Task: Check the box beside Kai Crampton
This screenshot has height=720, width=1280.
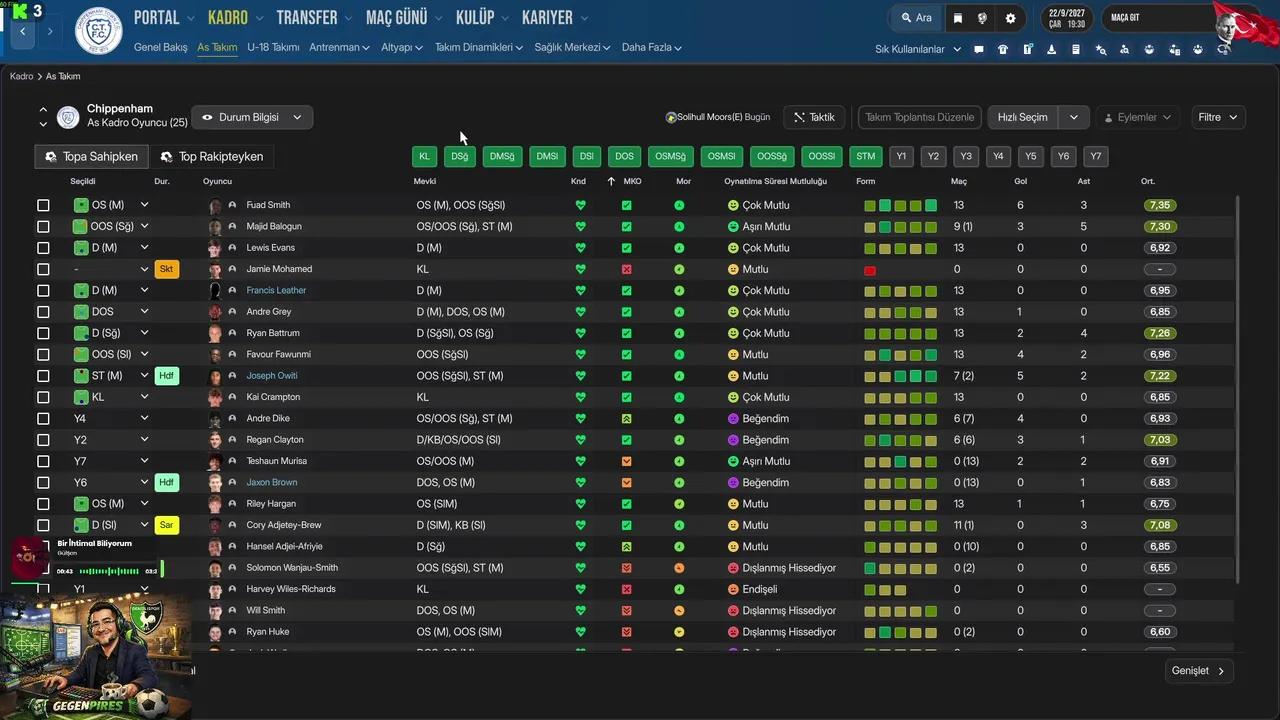Action: click(43, 397)
